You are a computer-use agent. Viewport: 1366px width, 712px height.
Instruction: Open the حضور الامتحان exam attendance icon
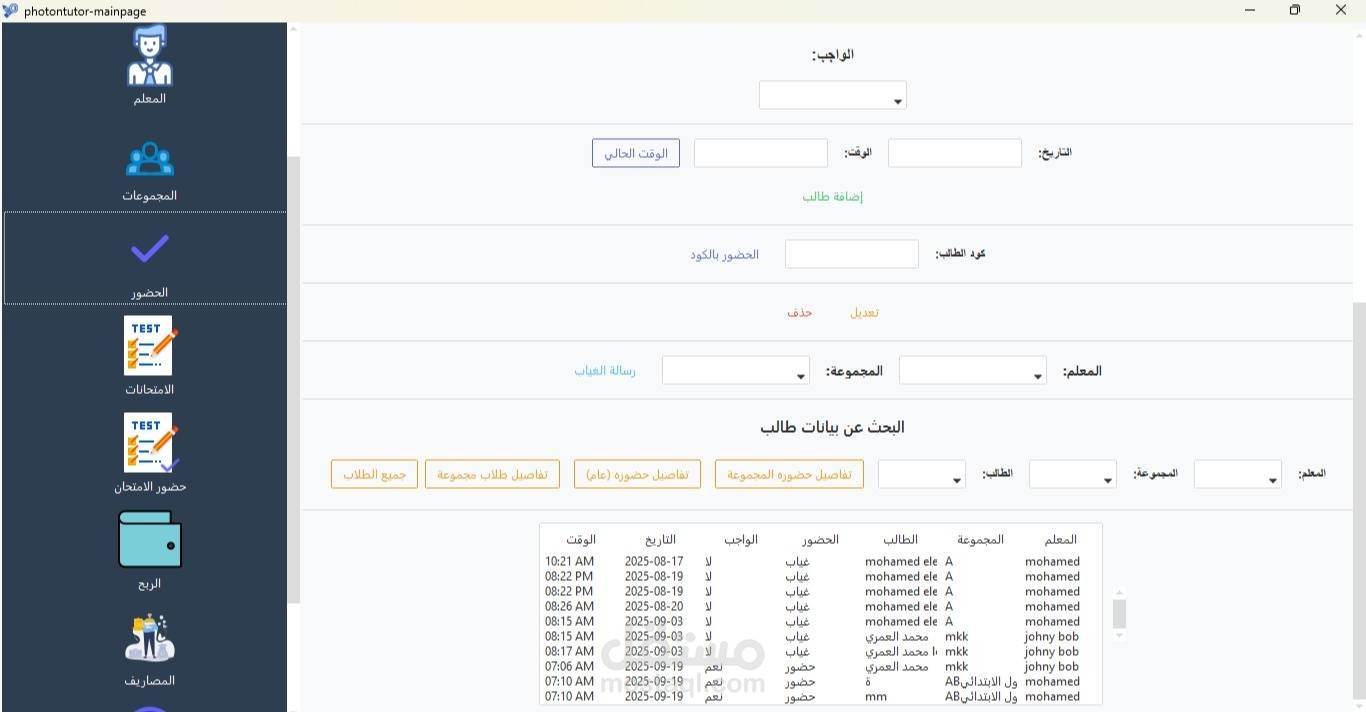coord(150,443)
